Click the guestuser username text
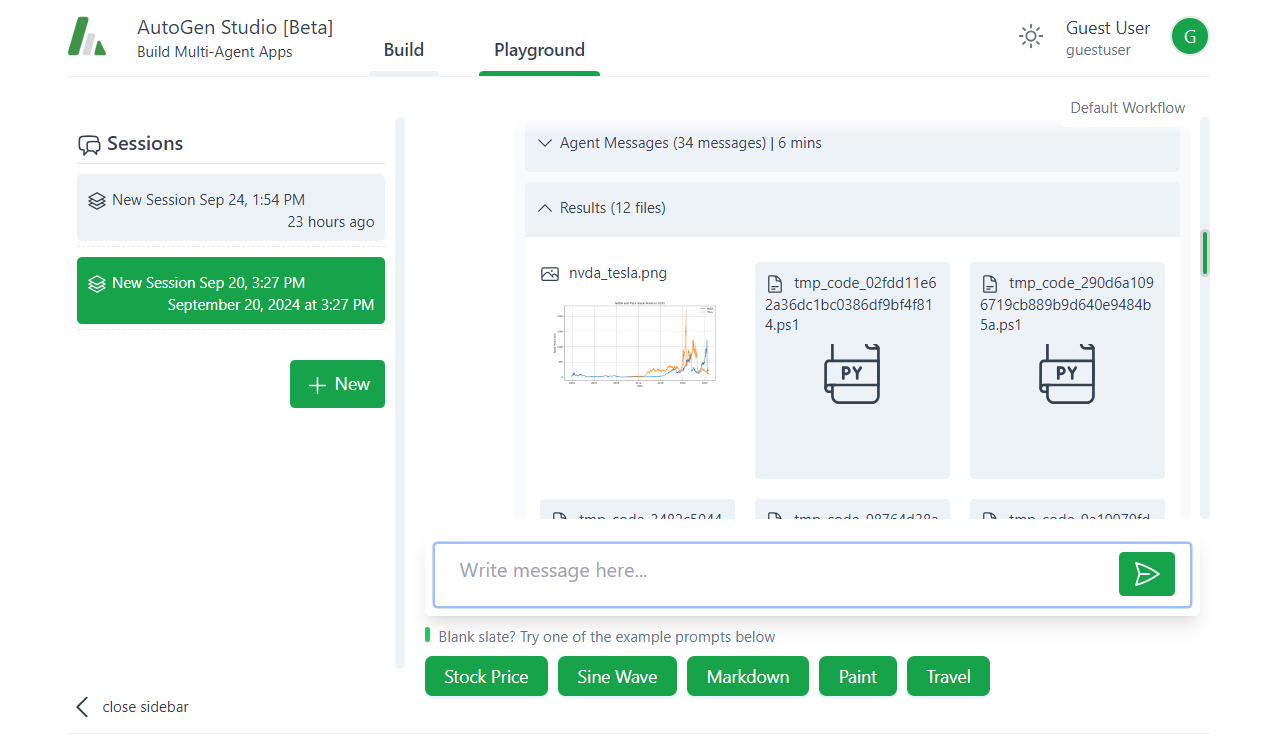 click(1099, 50)
